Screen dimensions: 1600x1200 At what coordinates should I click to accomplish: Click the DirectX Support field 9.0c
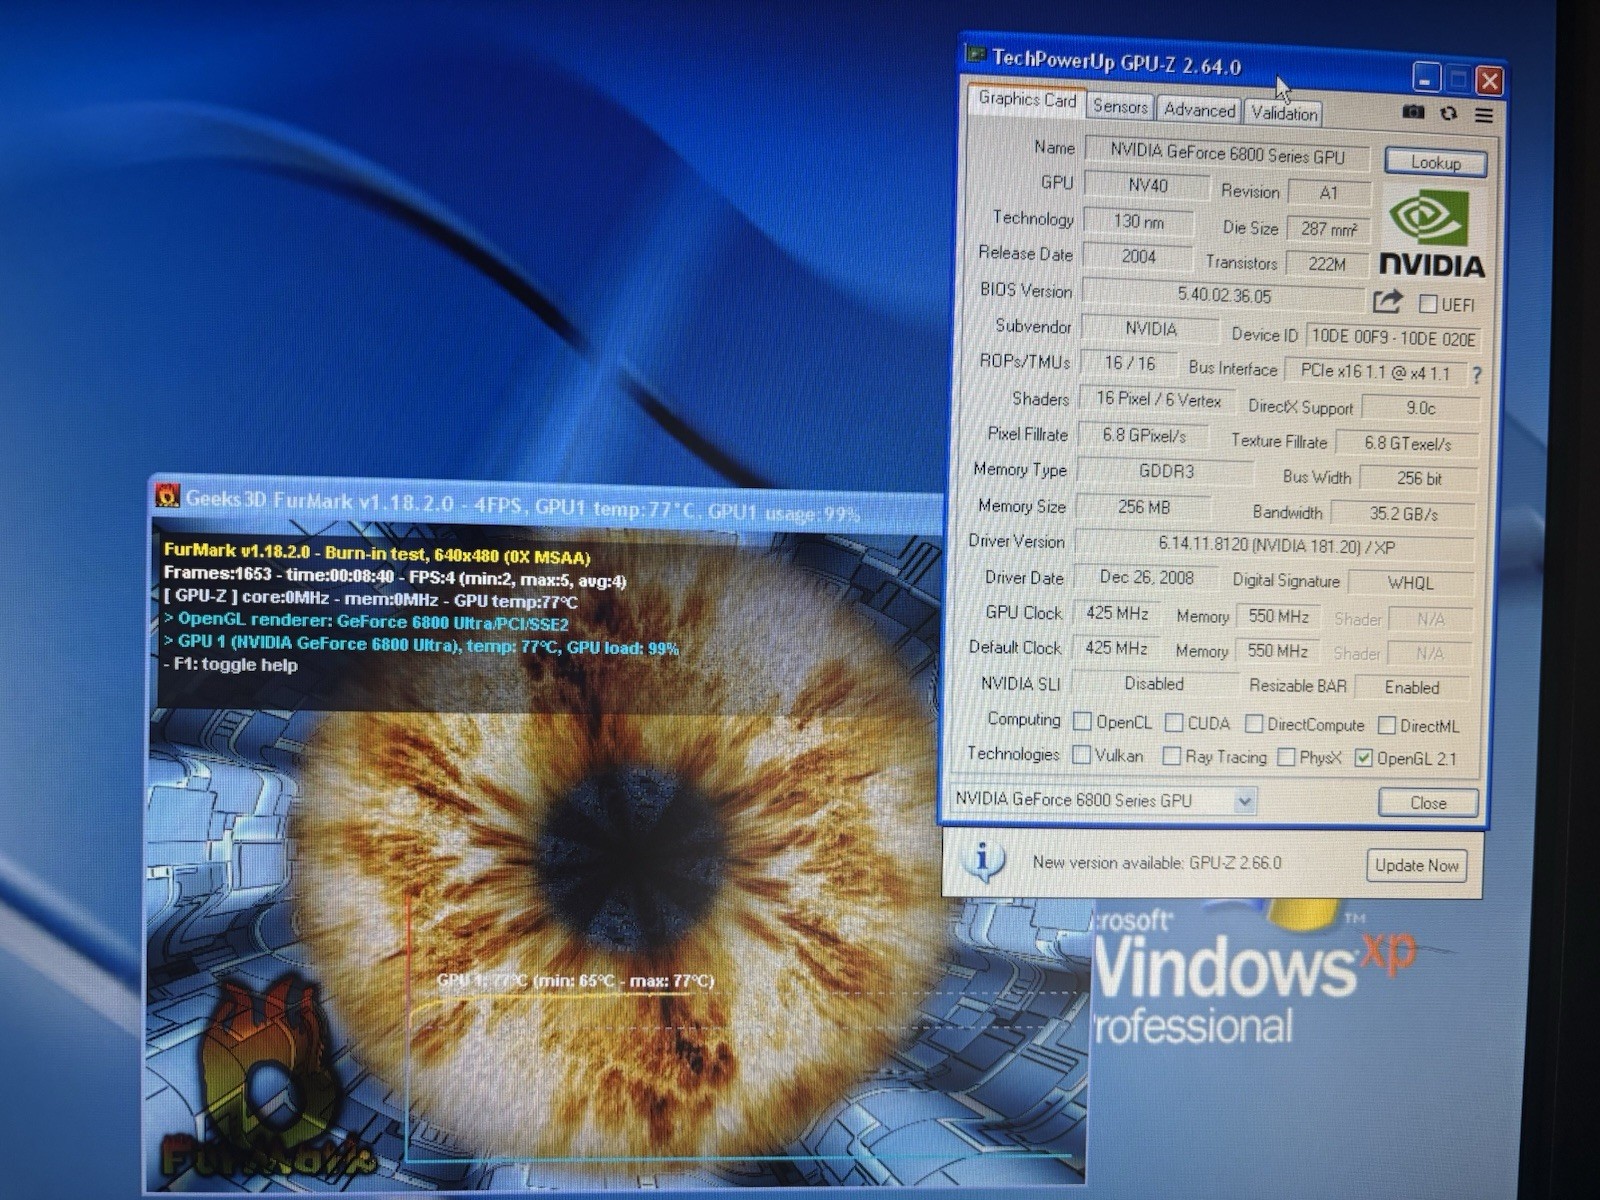click(1420, 408)
